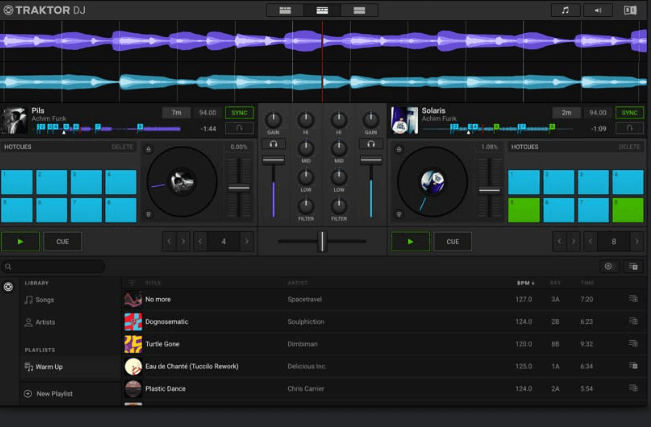This screenshot has width=651, height=427.
Task: Click the circular target icon above track list
Action: coord(608,266)
